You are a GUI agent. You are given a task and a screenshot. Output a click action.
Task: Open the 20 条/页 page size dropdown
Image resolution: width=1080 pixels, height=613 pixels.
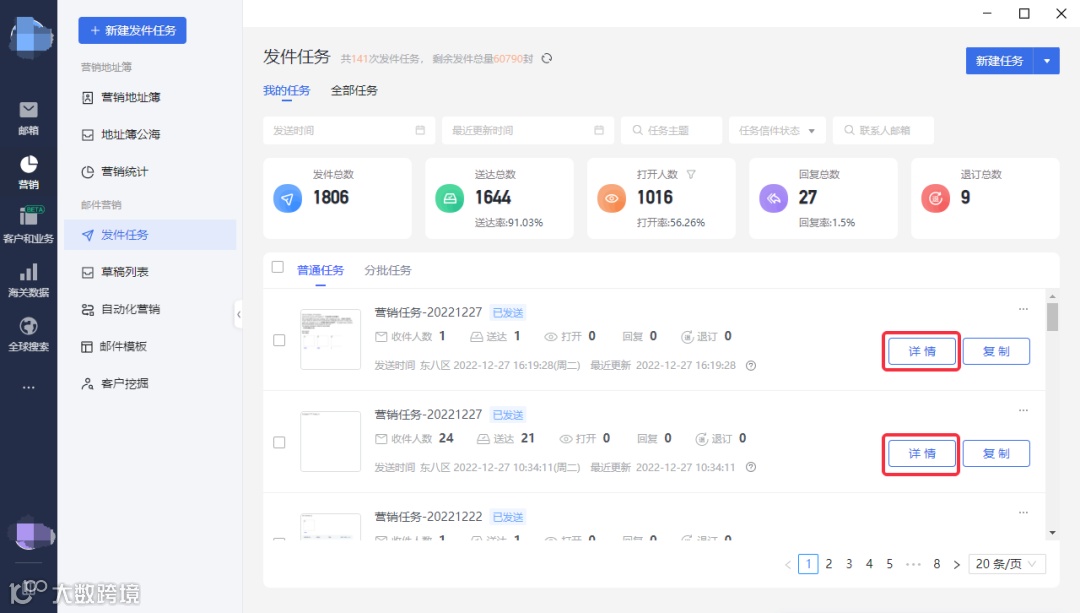click(1007, 564)
